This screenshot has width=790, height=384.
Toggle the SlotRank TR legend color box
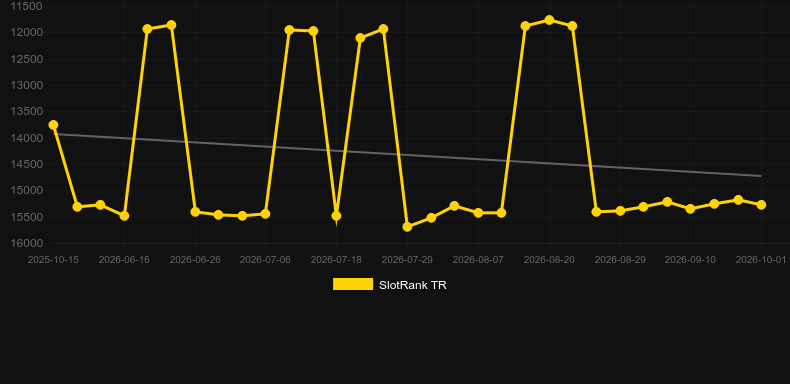point(353,284)
